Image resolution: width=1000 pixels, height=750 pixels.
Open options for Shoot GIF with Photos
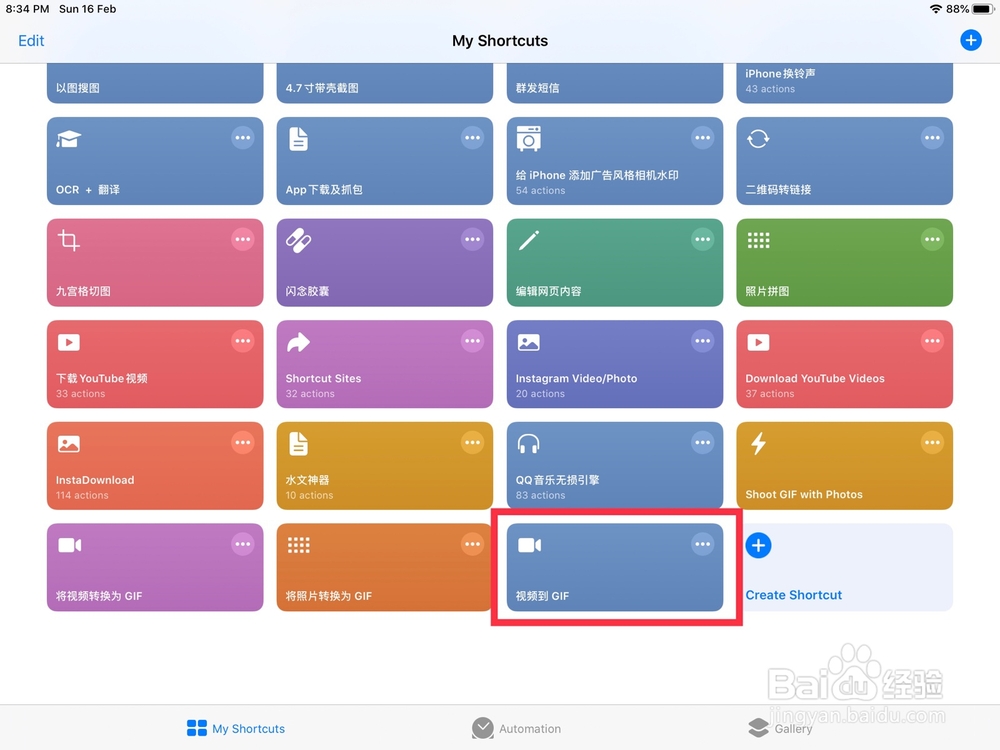click(932, 443)
